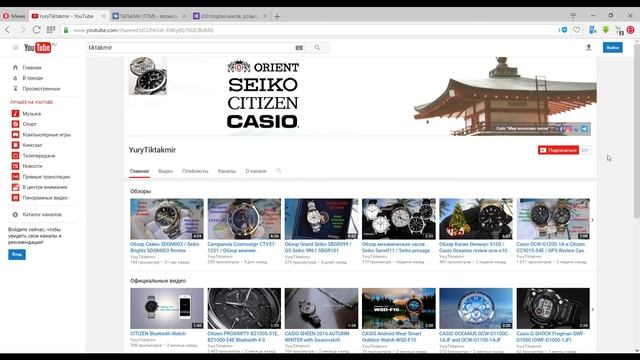This screenshot has height=360, width=640.
Task: Select the О канале channel tab
Action: [256, 171]
